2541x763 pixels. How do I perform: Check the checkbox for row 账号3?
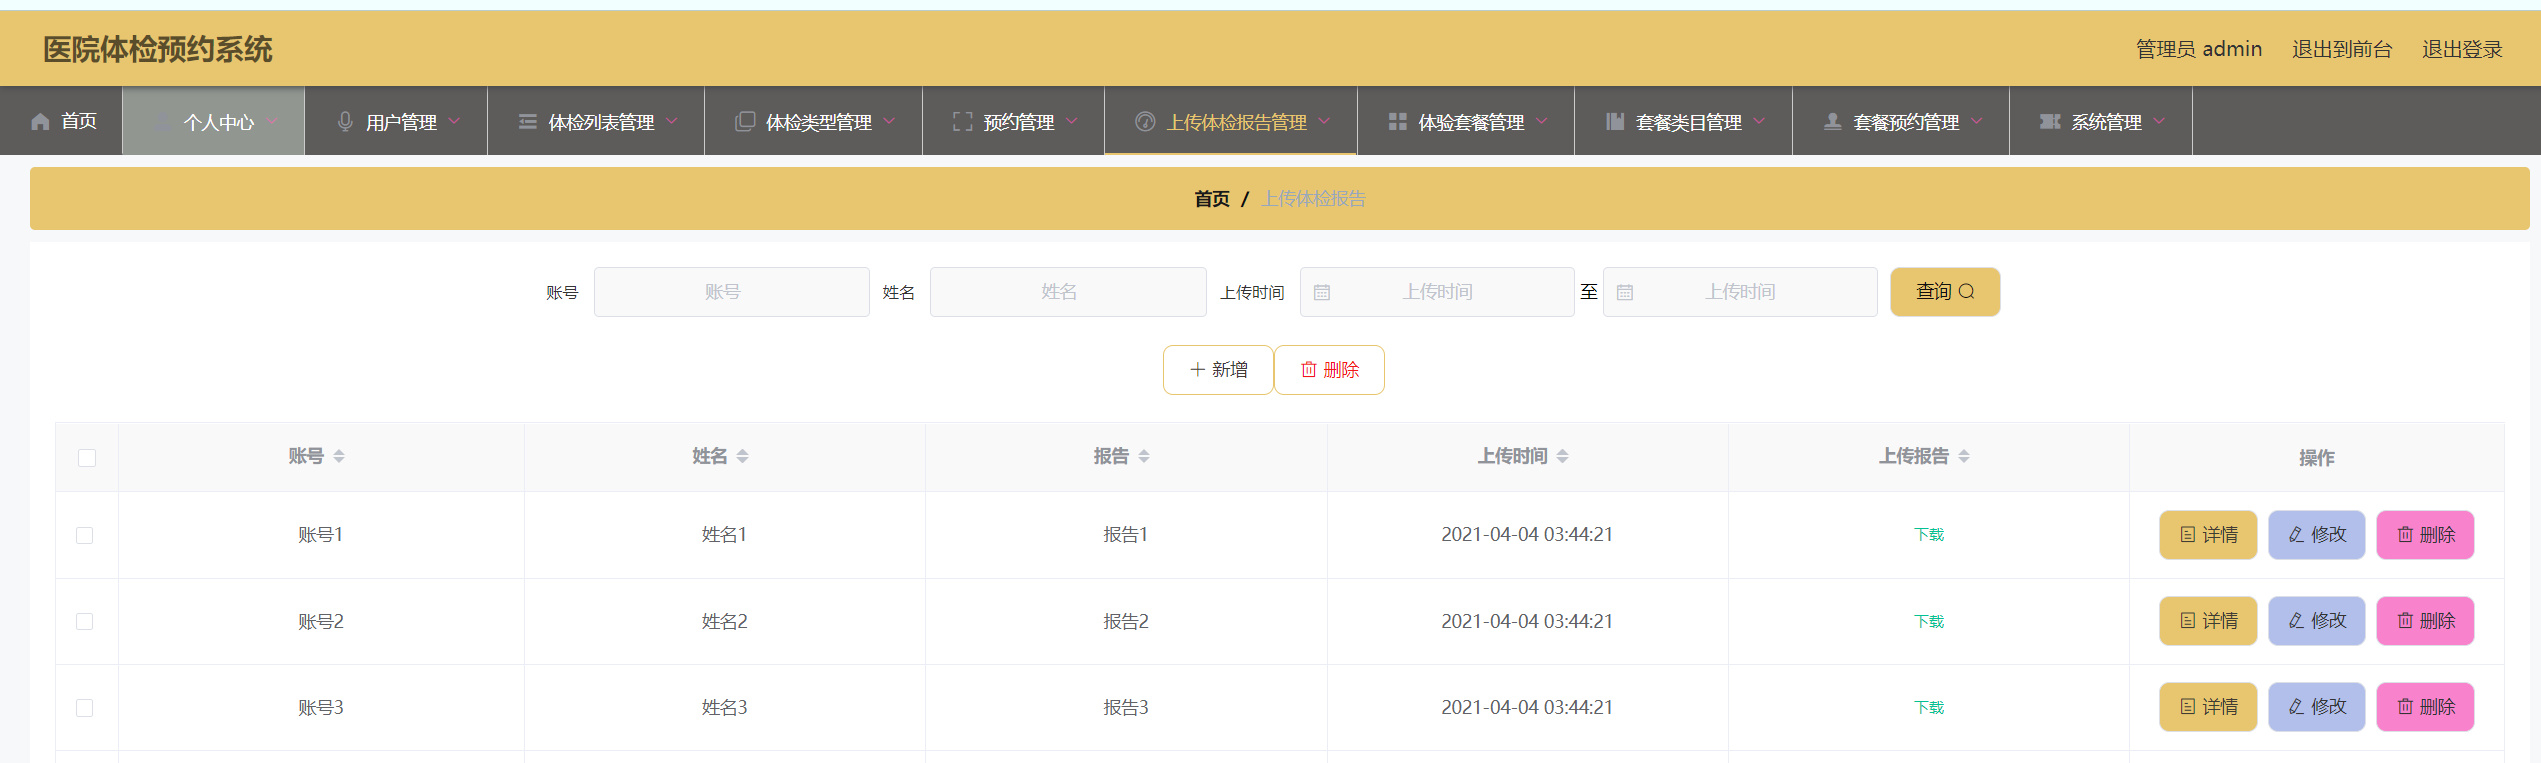[85, 708]
